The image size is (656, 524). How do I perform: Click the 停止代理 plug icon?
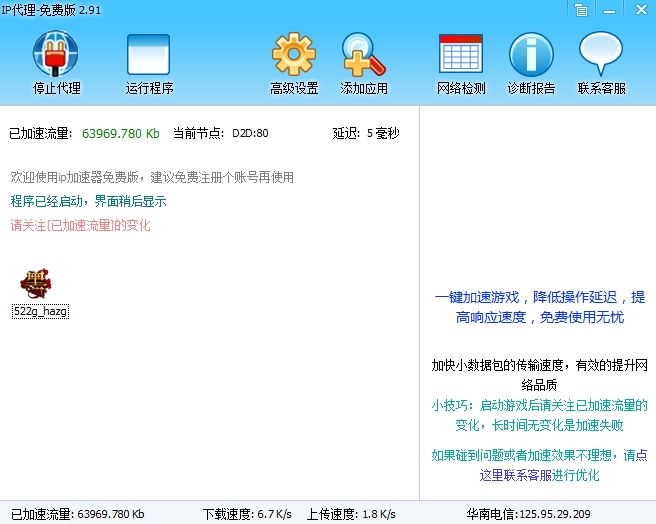click(x=56, y=54)
